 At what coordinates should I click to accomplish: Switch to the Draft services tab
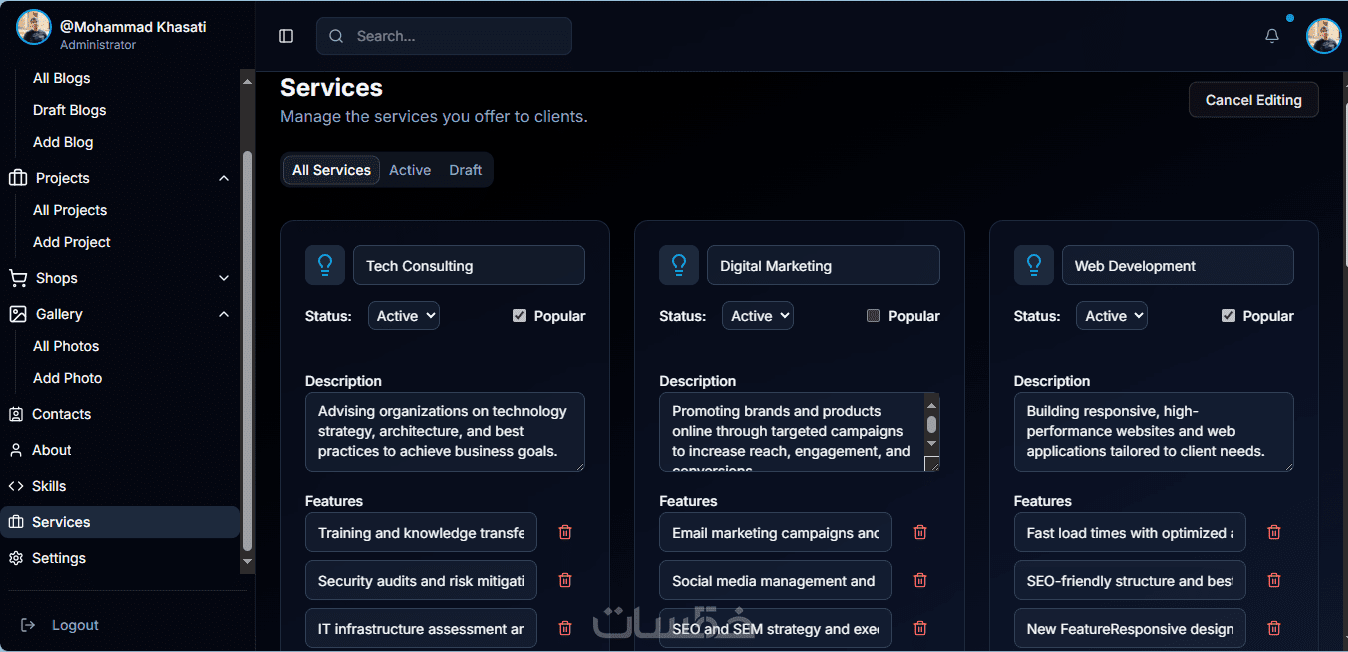click(x=466, y=170)
